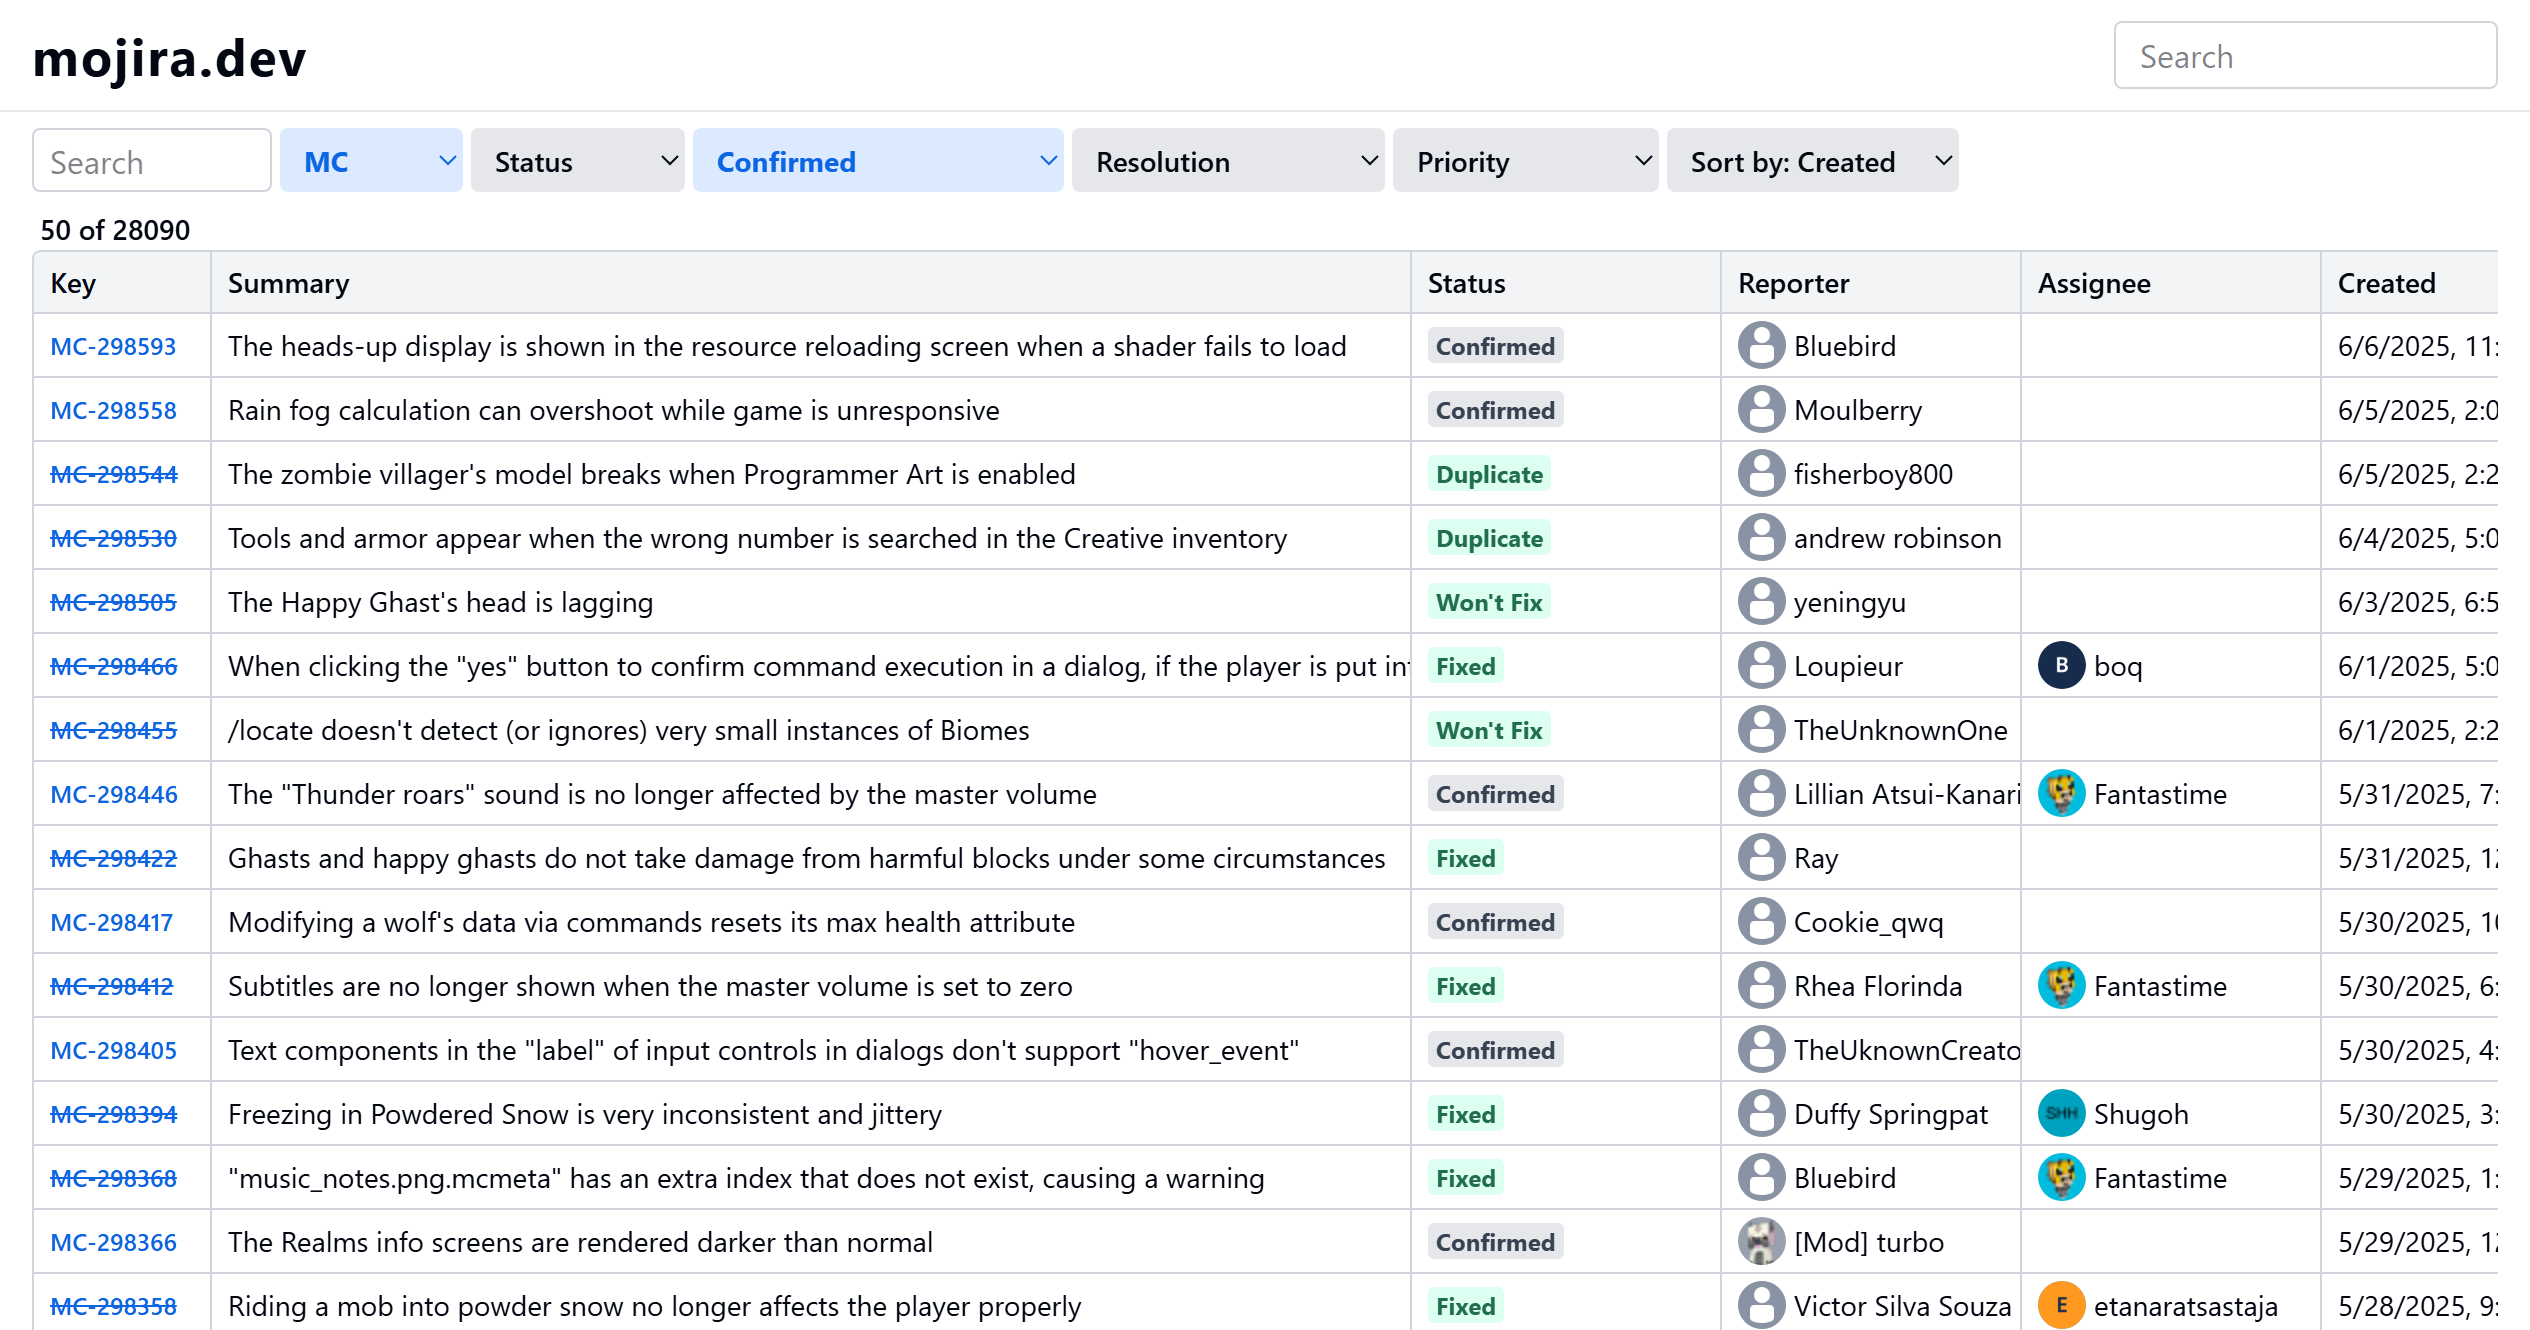Open issue link MC-298593
Viewport: 2530px width, 1330px height.
click(113, 347)
